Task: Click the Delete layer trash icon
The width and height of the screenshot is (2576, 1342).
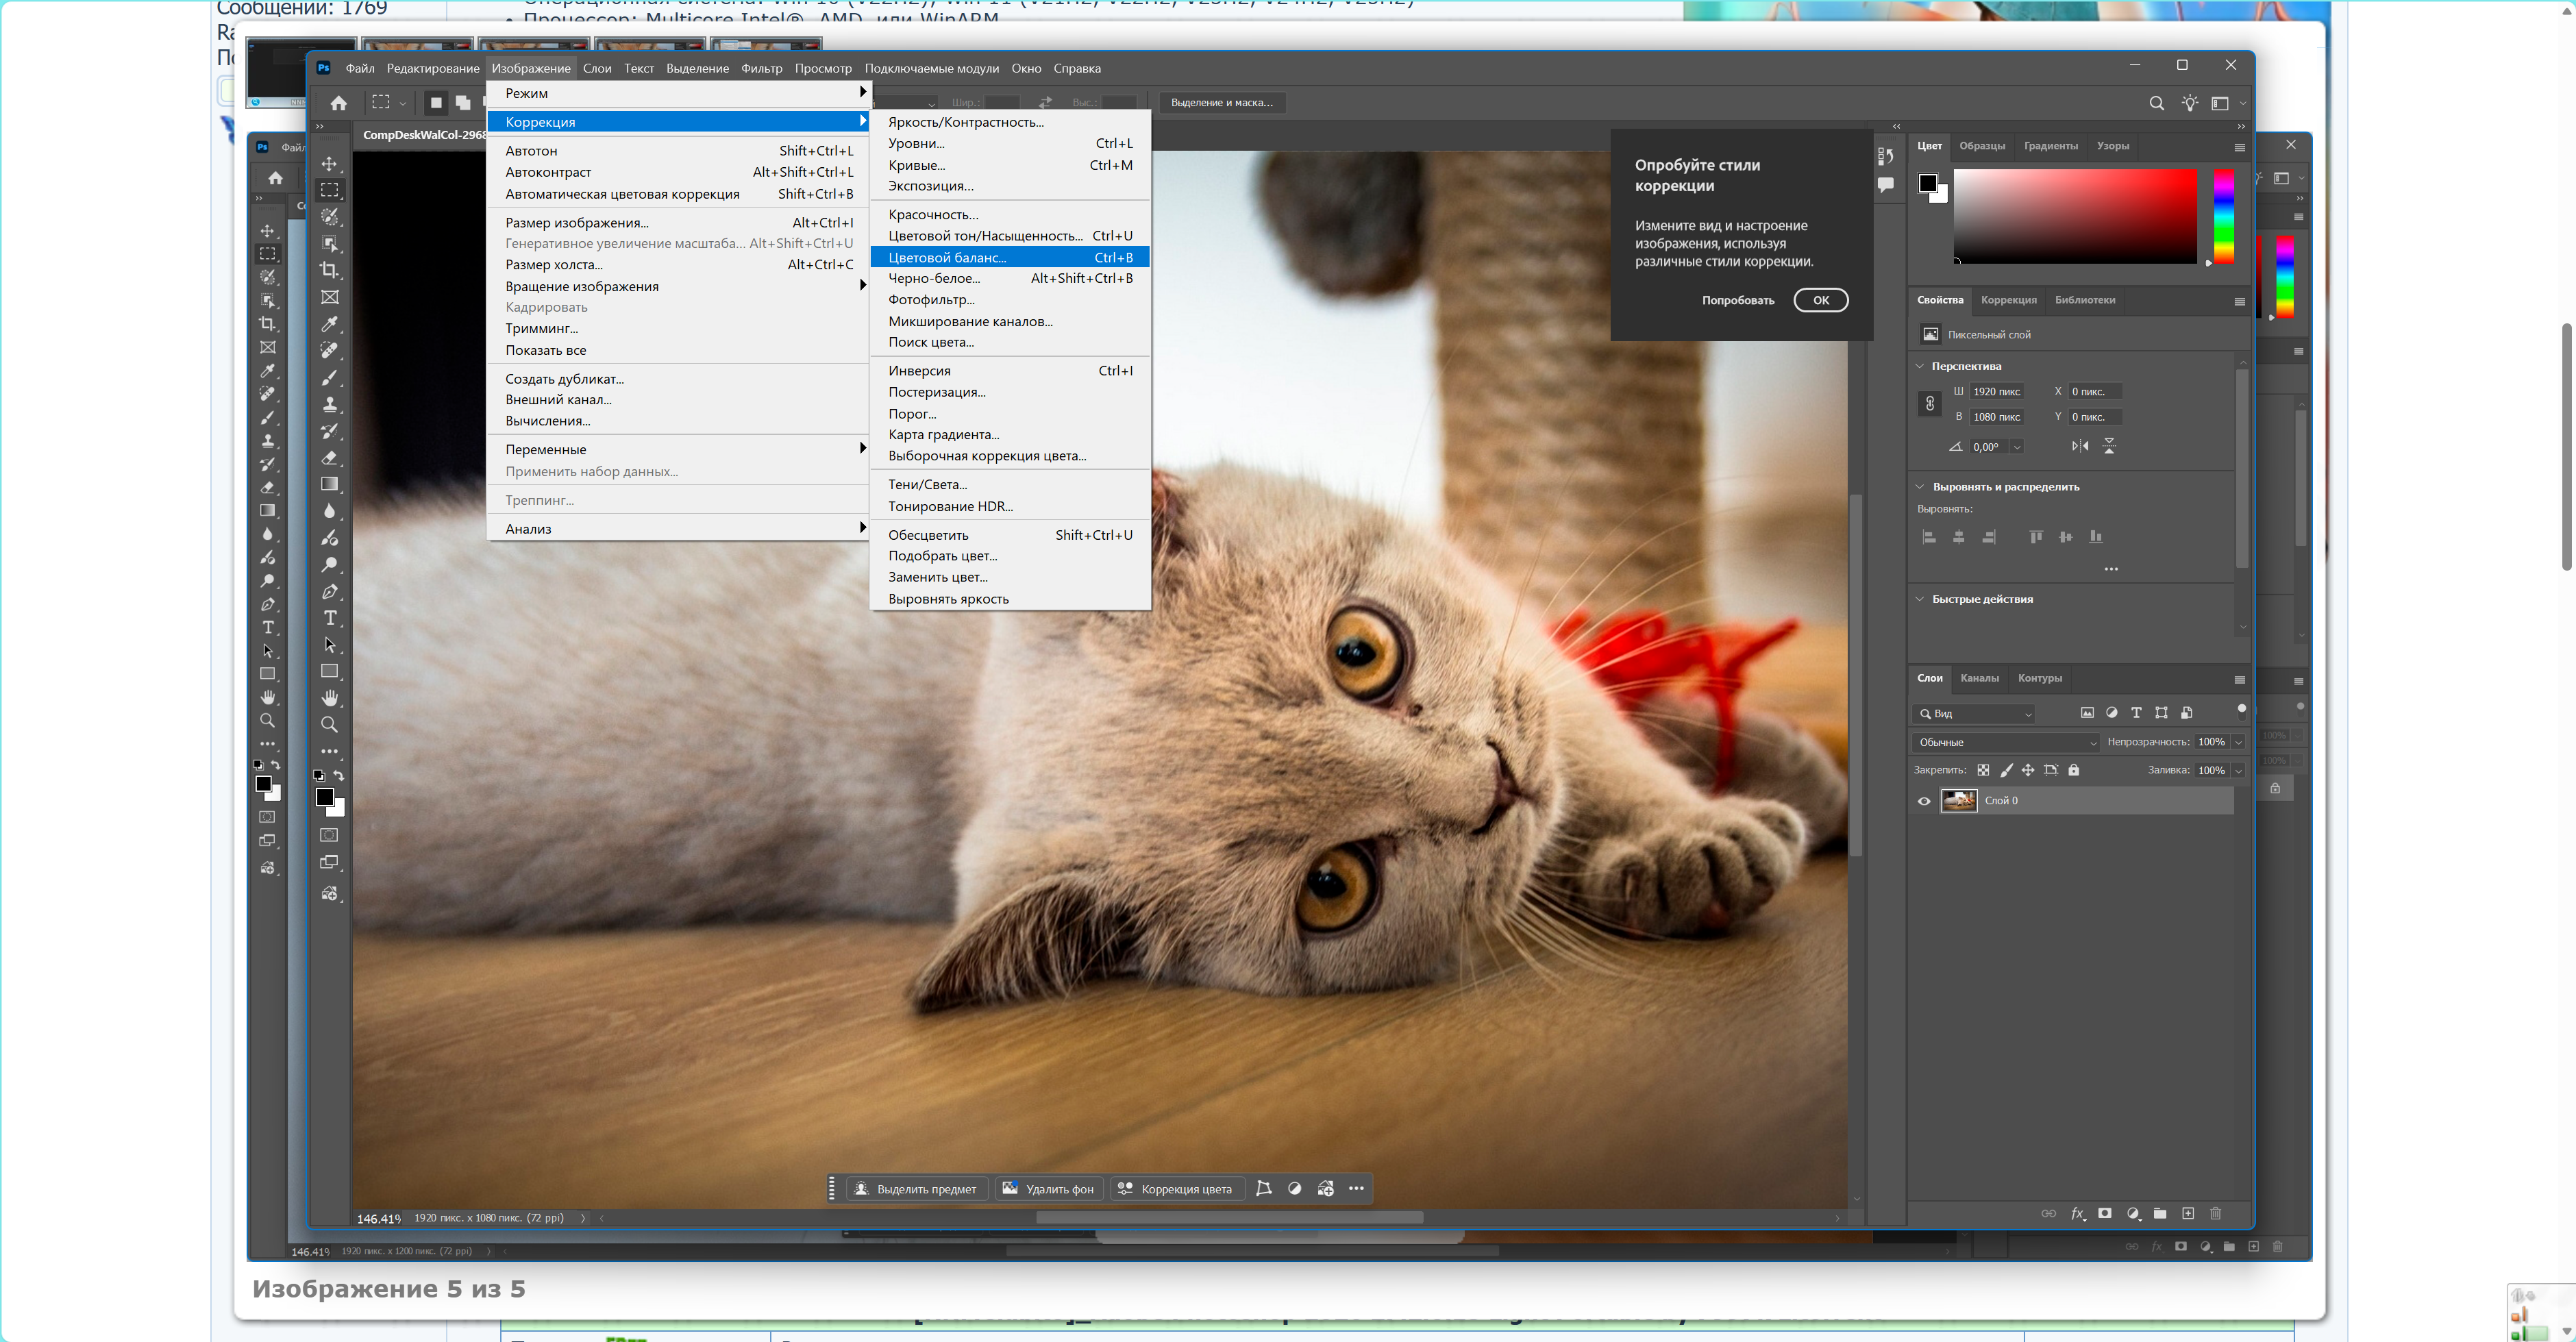Action: tap(2215, 1213)
